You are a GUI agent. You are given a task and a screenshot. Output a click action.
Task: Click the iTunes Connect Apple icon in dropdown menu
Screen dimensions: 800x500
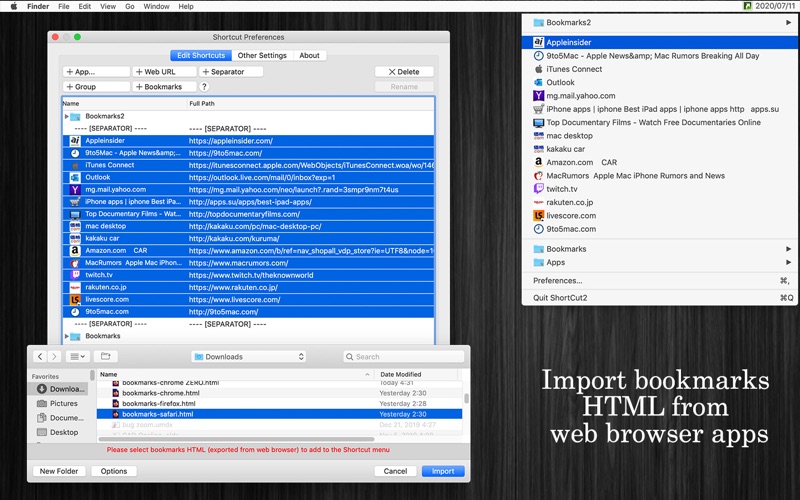538,69
